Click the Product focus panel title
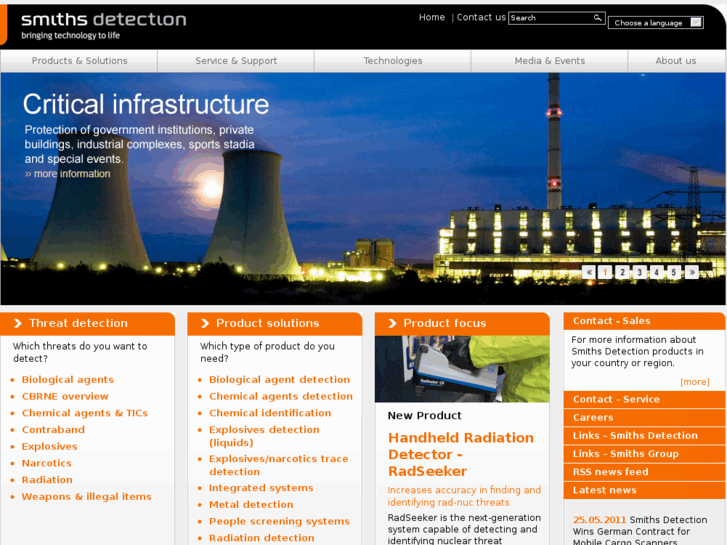 point(445,323)
